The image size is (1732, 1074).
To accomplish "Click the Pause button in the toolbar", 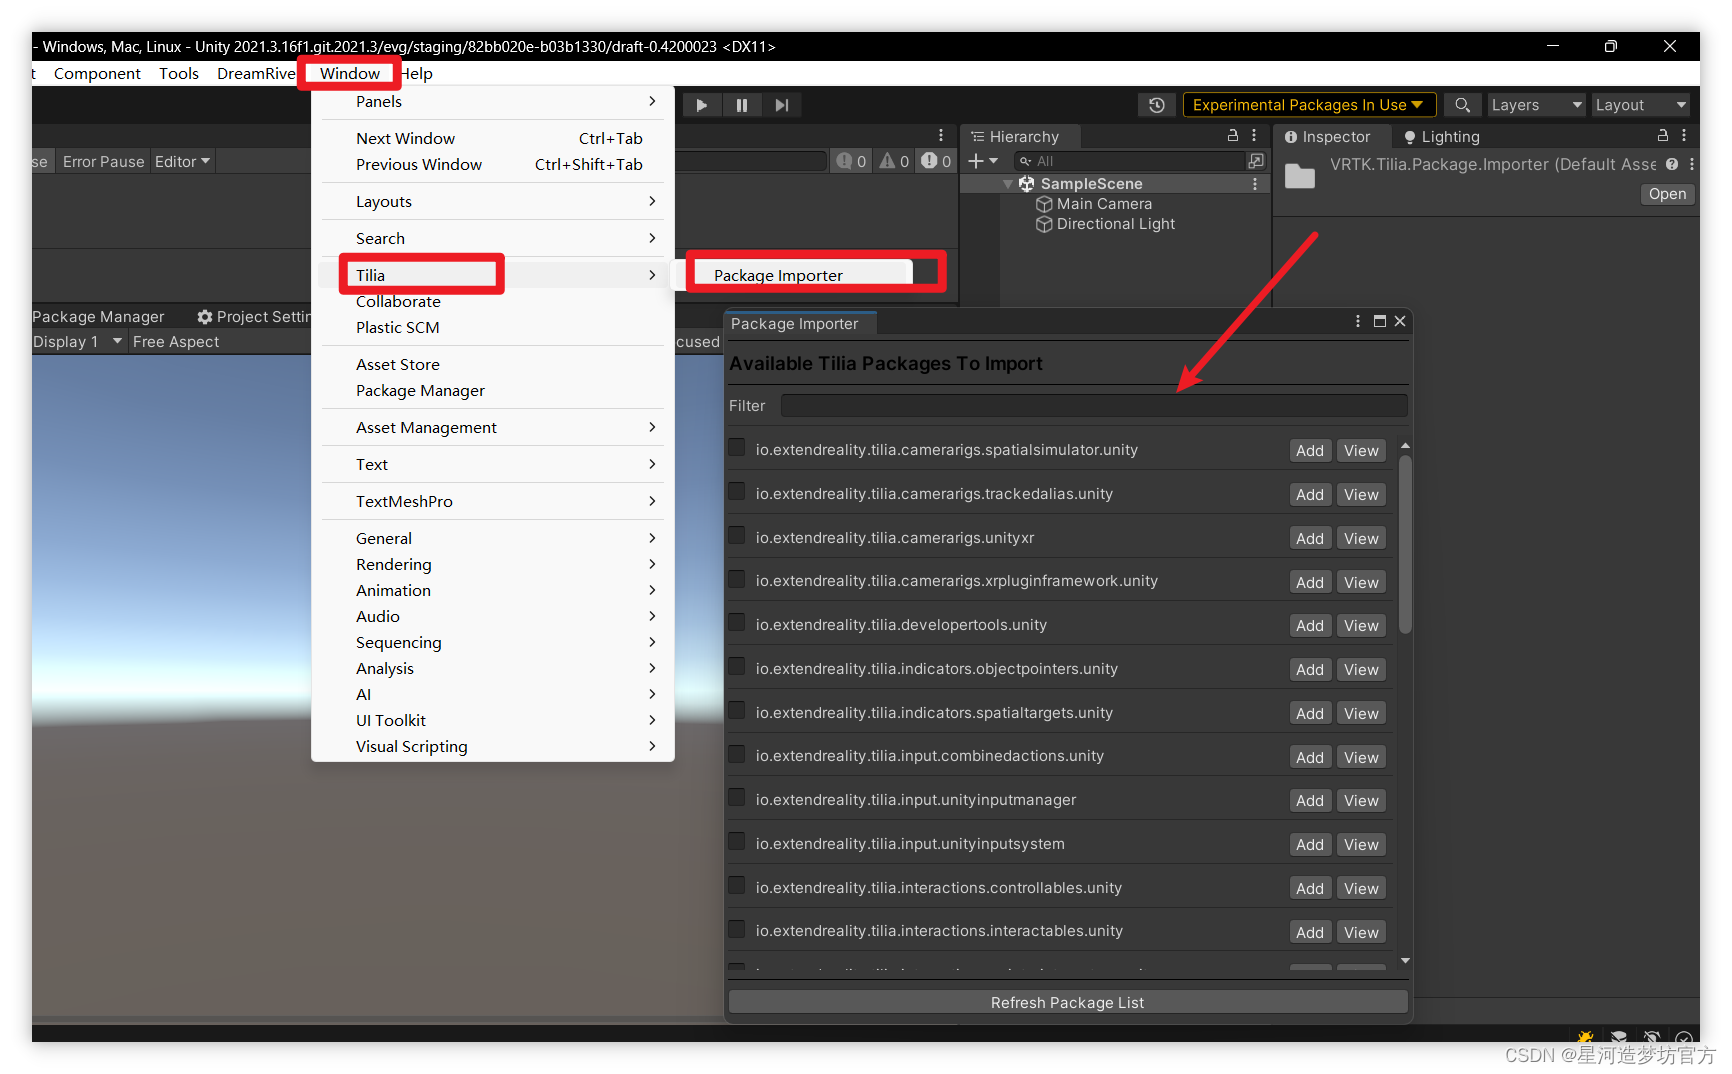I will pos(742,105).
